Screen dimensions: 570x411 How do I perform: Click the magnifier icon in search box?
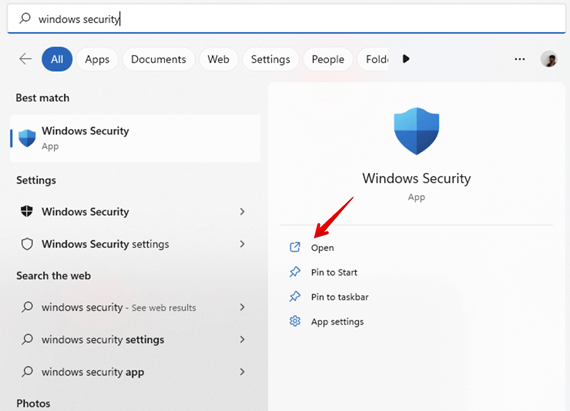(x=25, y=18)
